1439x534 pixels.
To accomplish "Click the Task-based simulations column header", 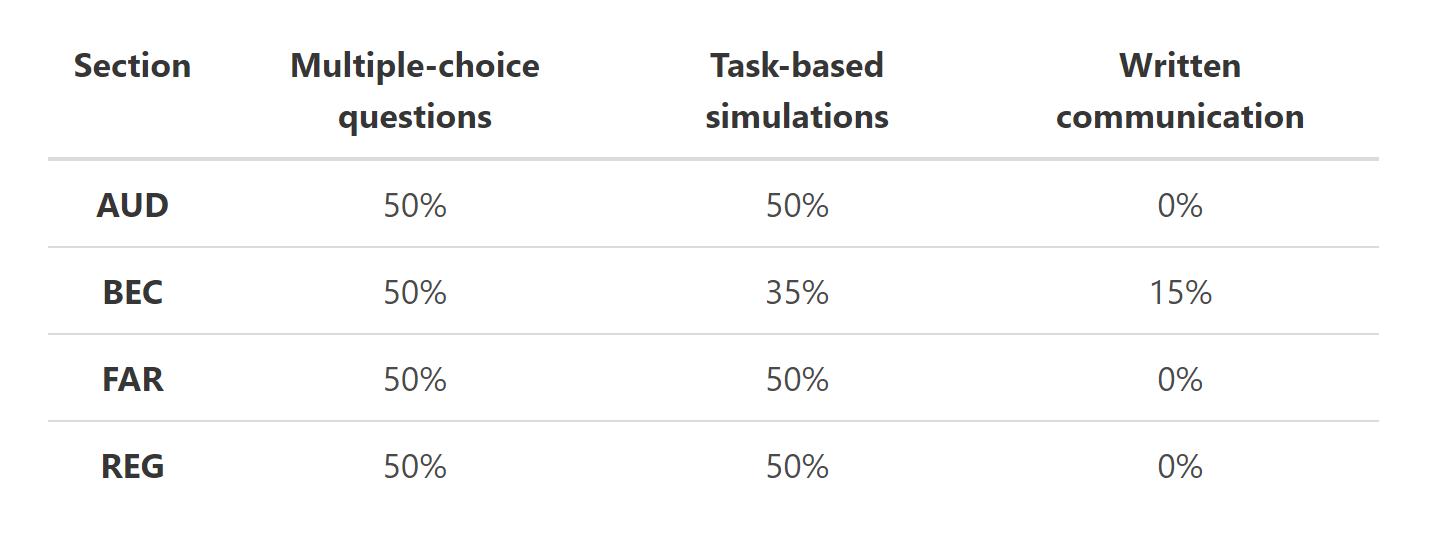I will point(797,91).
